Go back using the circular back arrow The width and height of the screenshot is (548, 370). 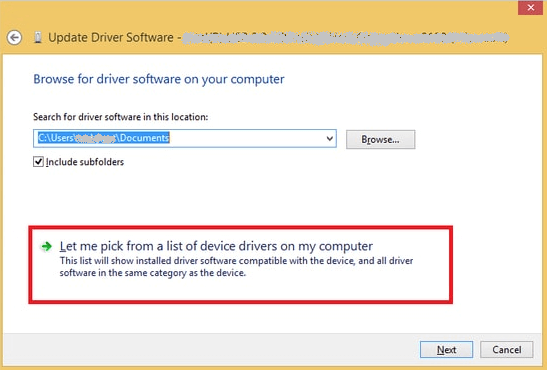tap(14, 37)
